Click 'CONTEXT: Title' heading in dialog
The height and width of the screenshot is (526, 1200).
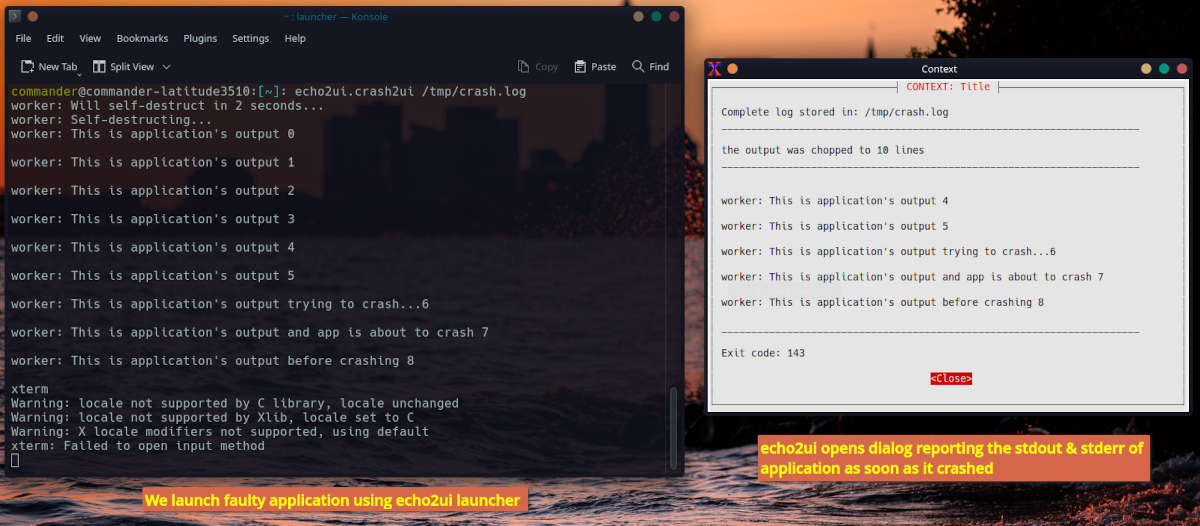[948, 87]
